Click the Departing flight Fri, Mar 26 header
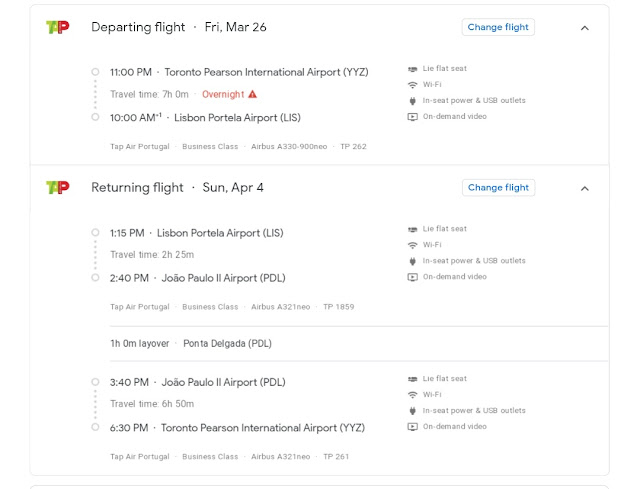 (178, 27)
